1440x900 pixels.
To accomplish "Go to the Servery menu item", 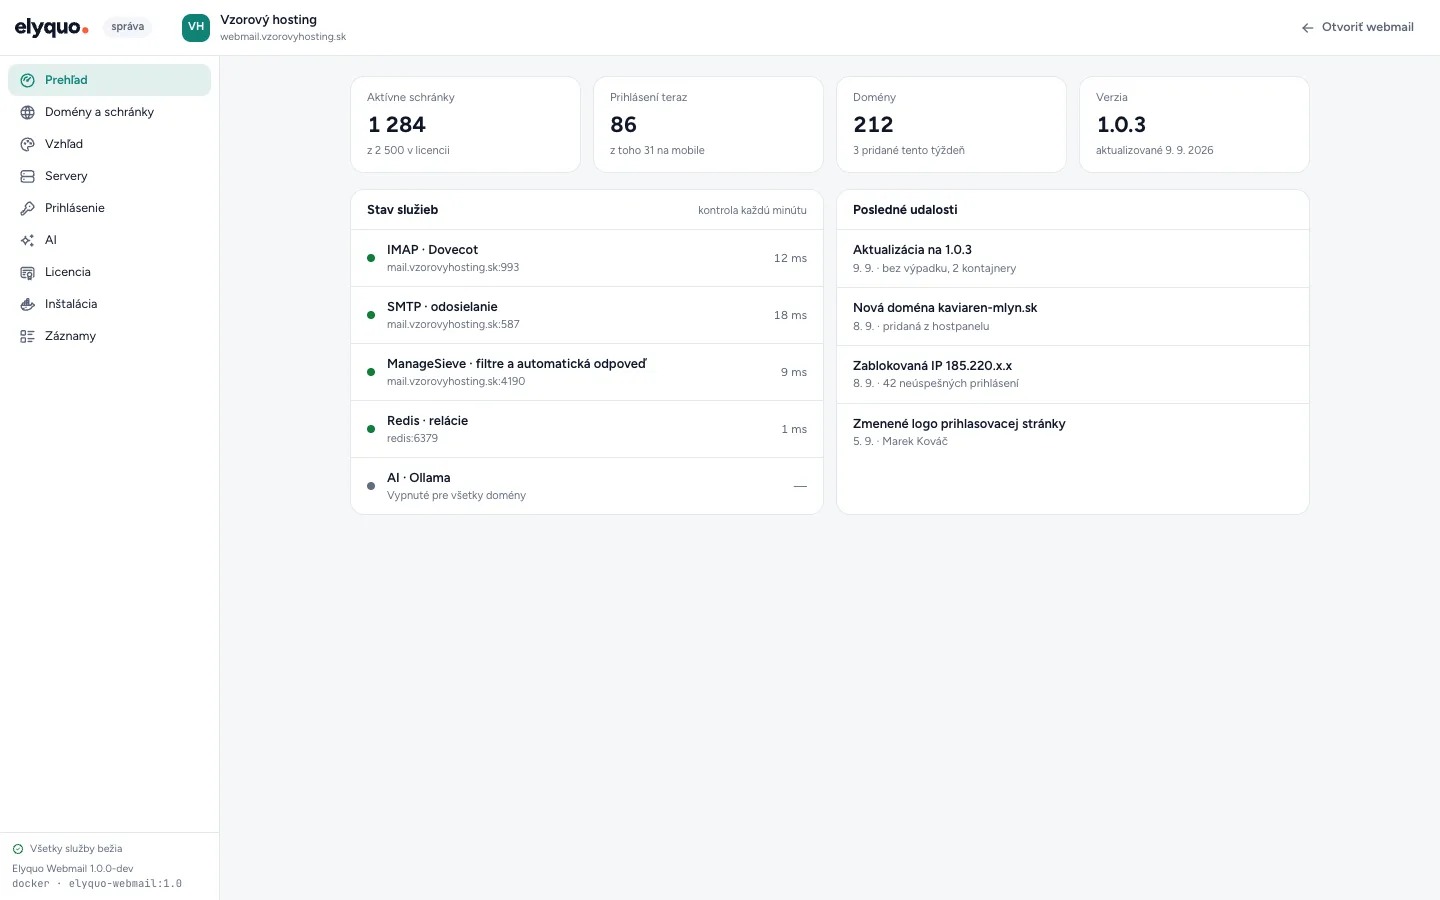I will (110, 176).
